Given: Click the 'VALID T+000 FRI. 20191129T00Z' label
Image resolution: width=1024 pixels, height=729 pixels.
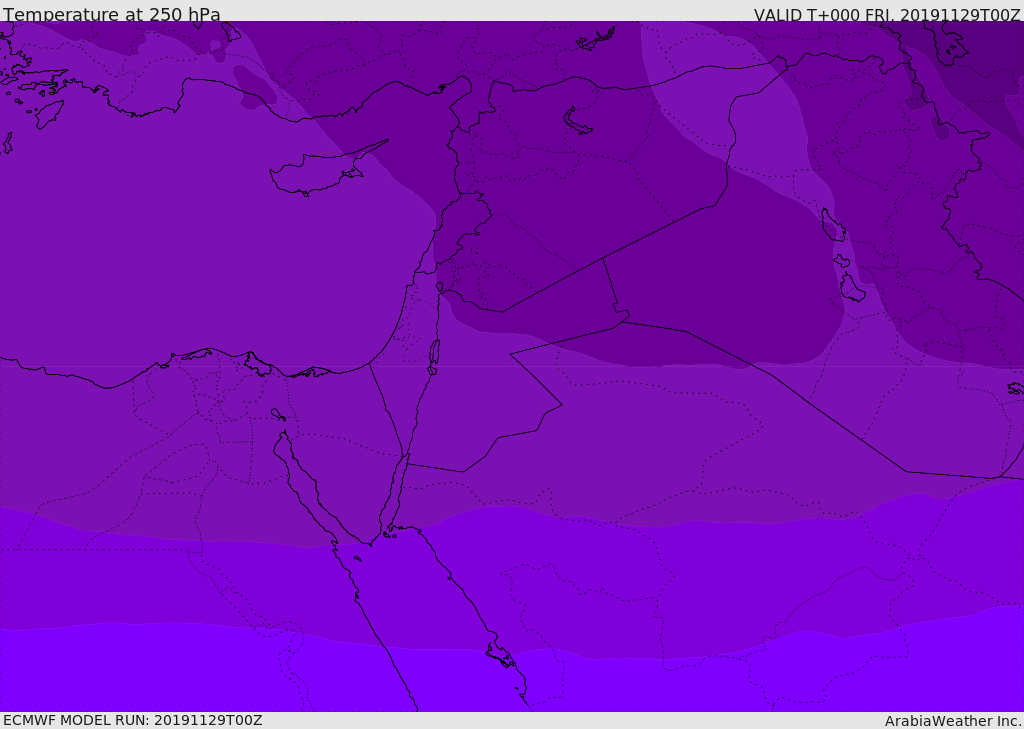Looking at the screenshot, I should [x=887, y=15].
